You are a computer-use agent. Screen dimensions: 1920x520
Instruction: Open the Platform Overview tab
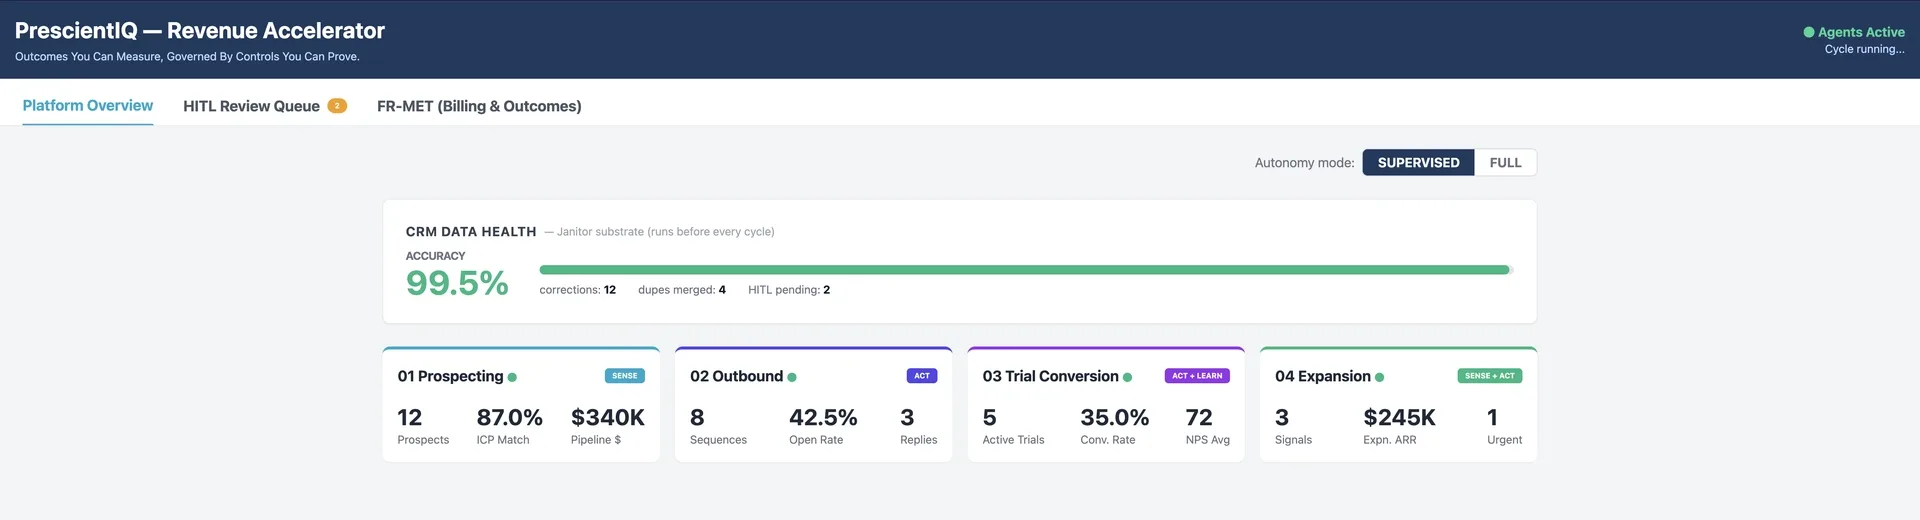click(88, 105)
